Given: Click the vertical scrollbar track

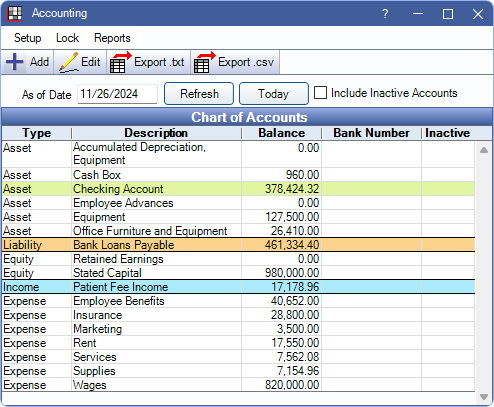Looking at the screenshot, I should [484, 273].
